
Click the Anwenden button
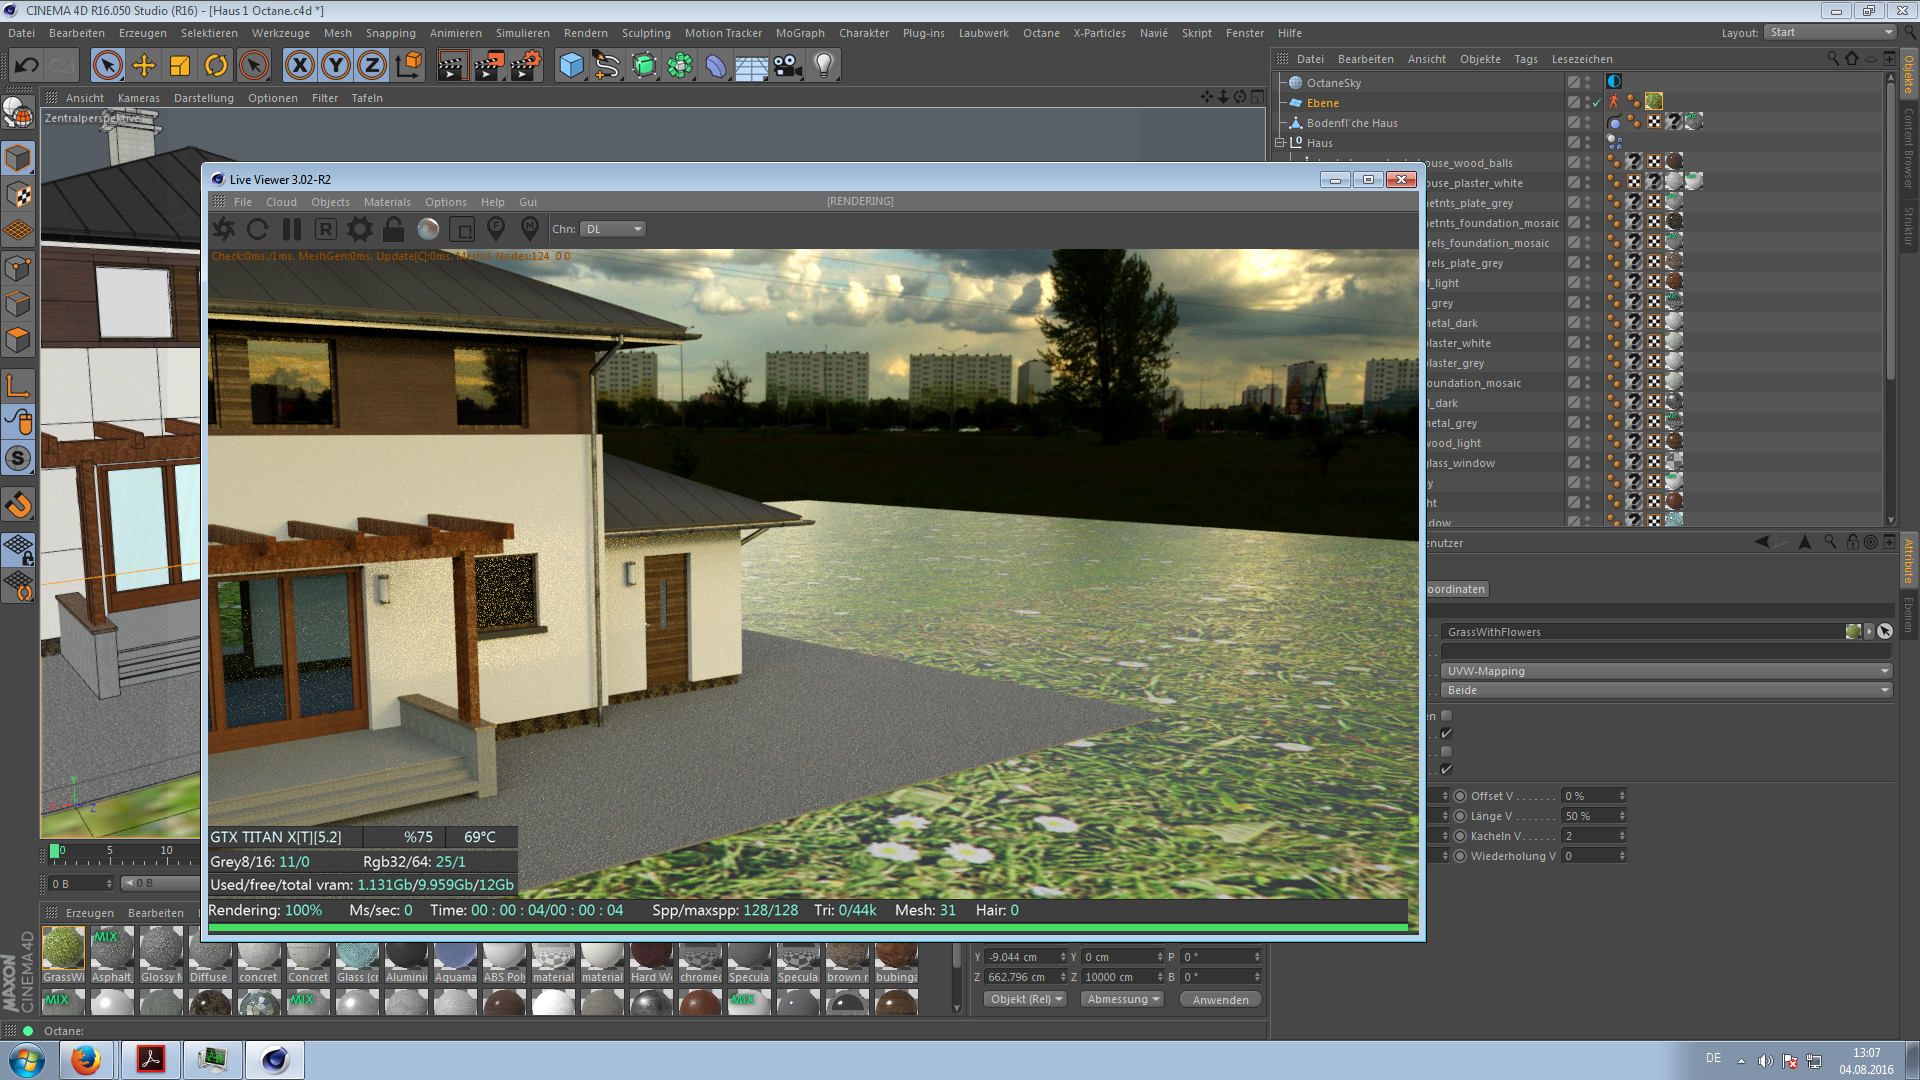[x=1220, y=1000]
